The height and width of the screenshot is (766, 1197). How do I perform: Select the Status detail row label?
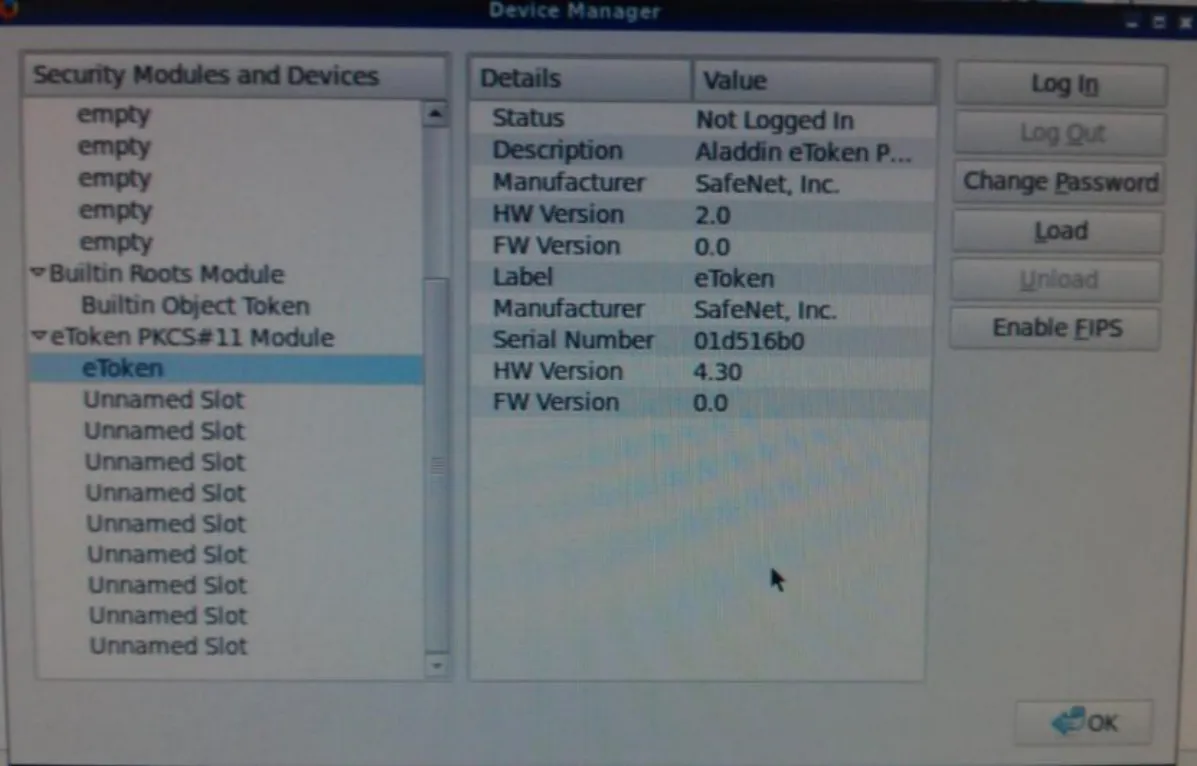528,118
